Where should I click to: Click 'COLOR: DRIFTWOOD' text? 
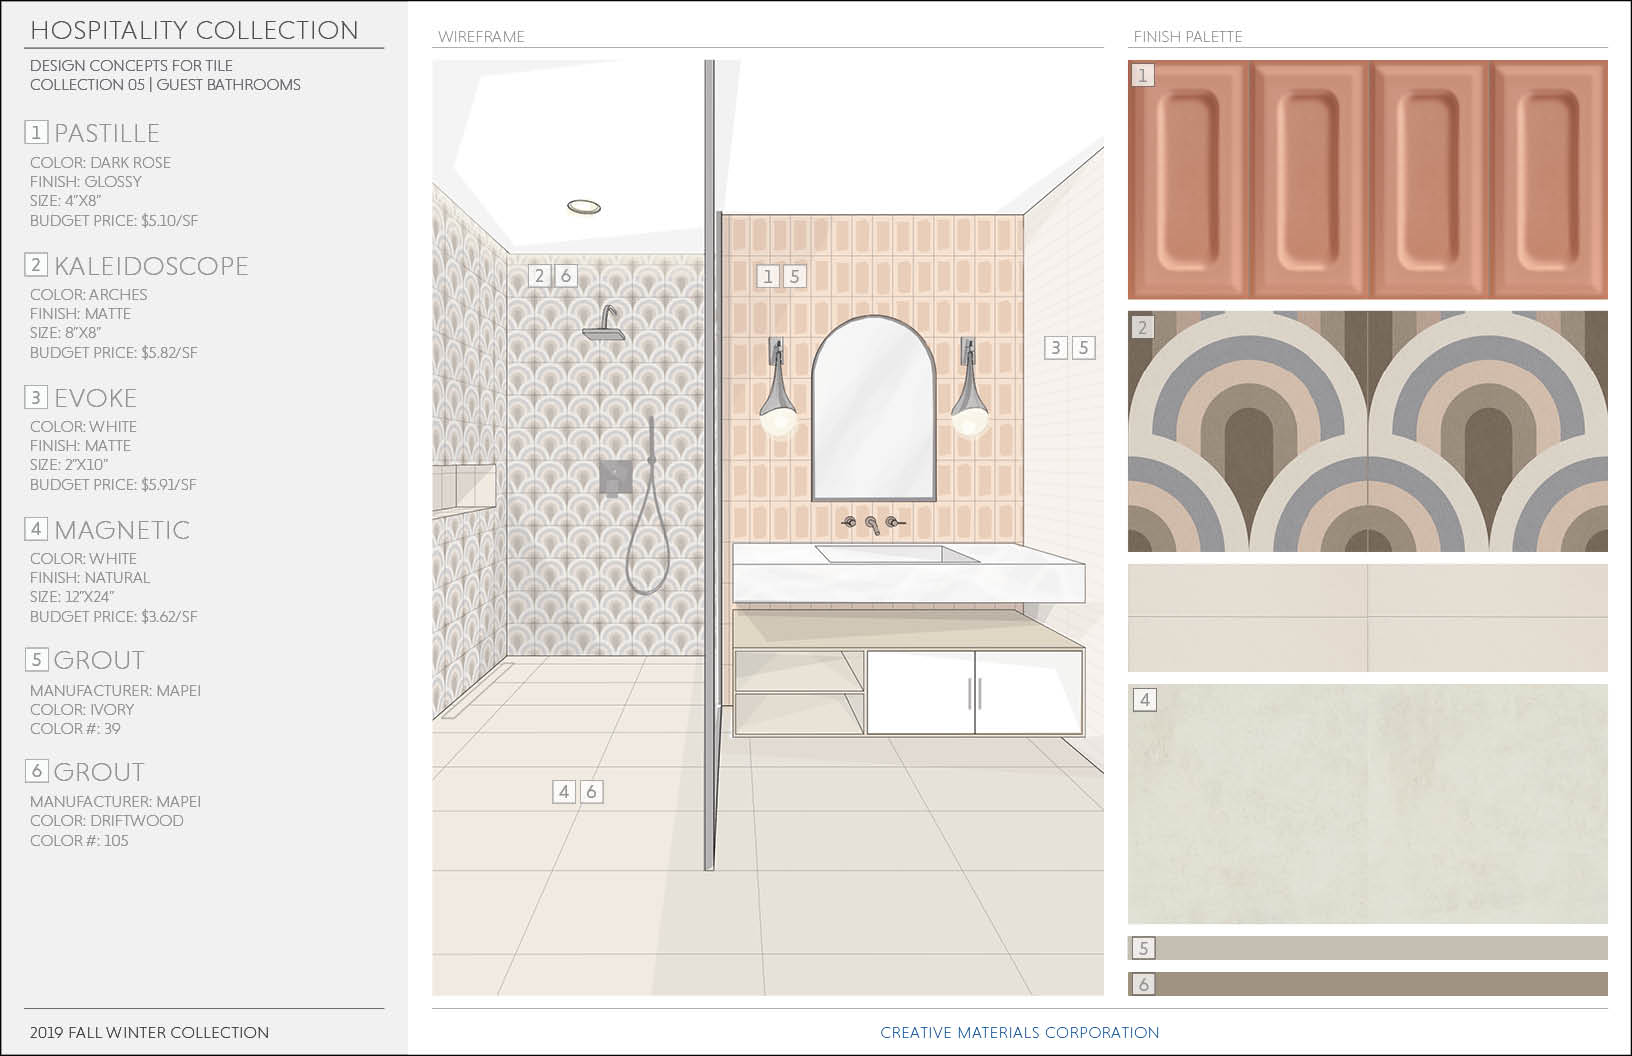107,820
